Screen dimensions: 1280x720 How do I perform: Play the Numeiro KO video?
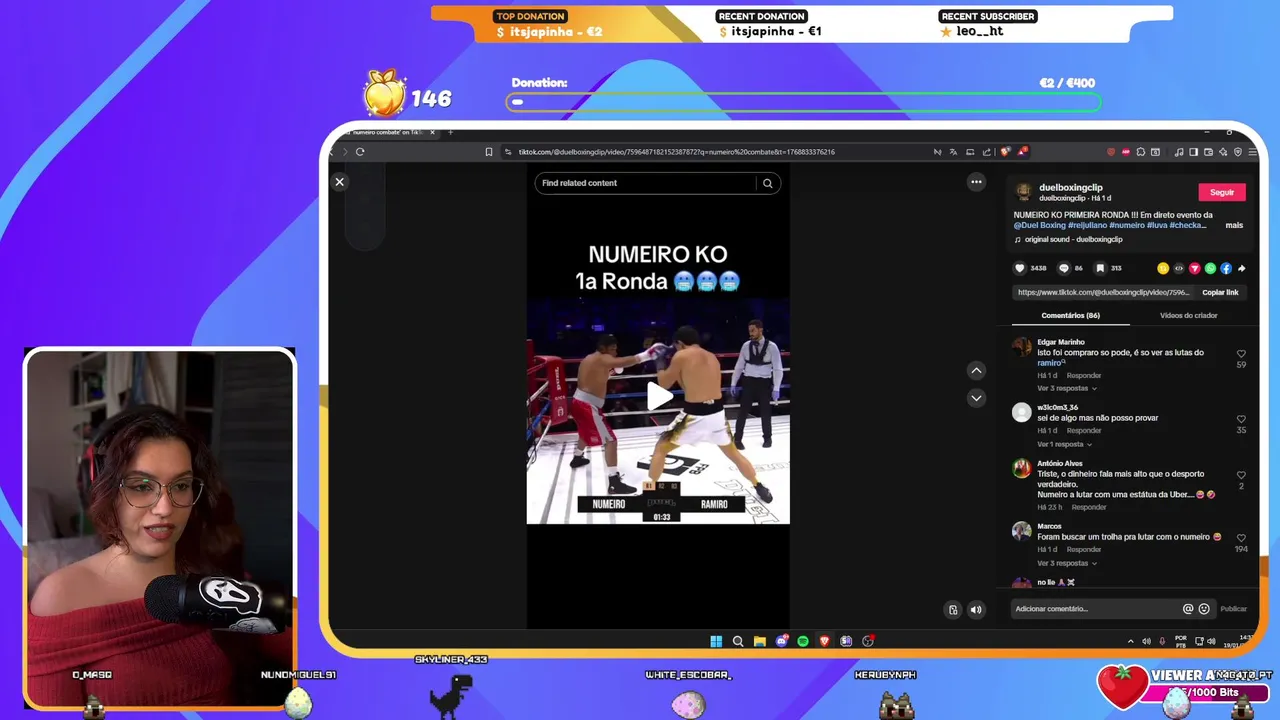(659, 396)
